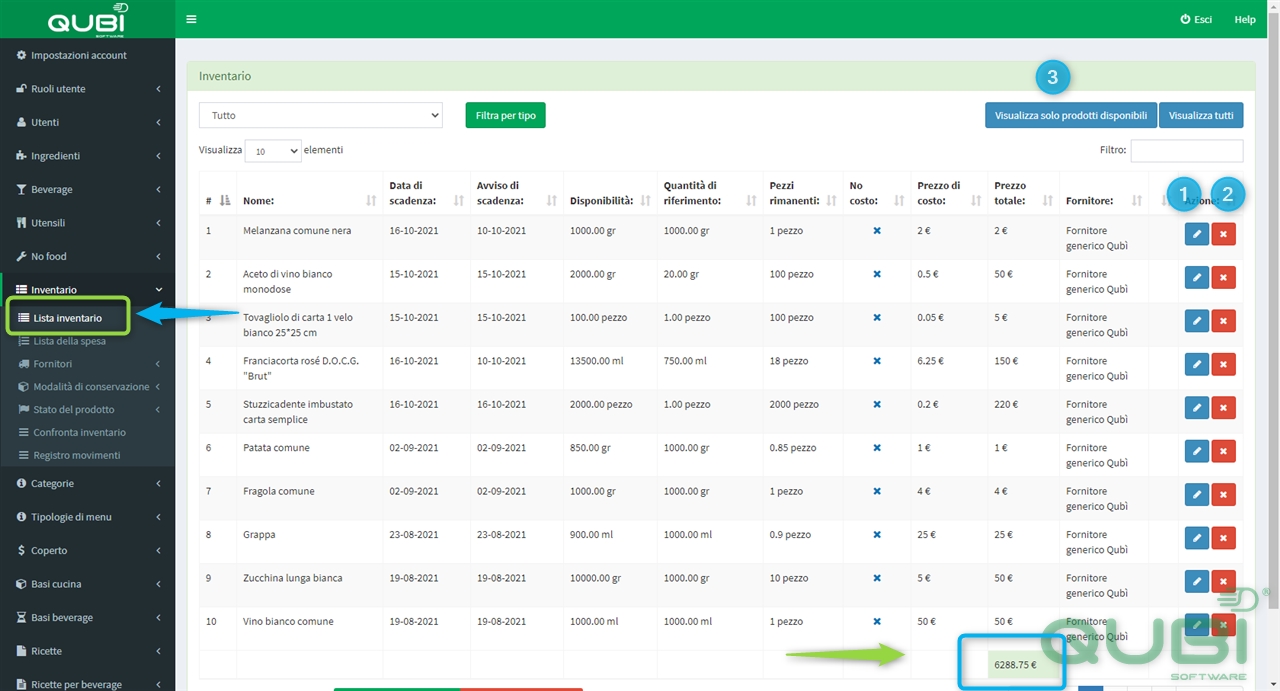The height and width of the screenshot is (691, 1280).
Task: Delete the Melanzana comune nera row
Action: point(1223,234)
